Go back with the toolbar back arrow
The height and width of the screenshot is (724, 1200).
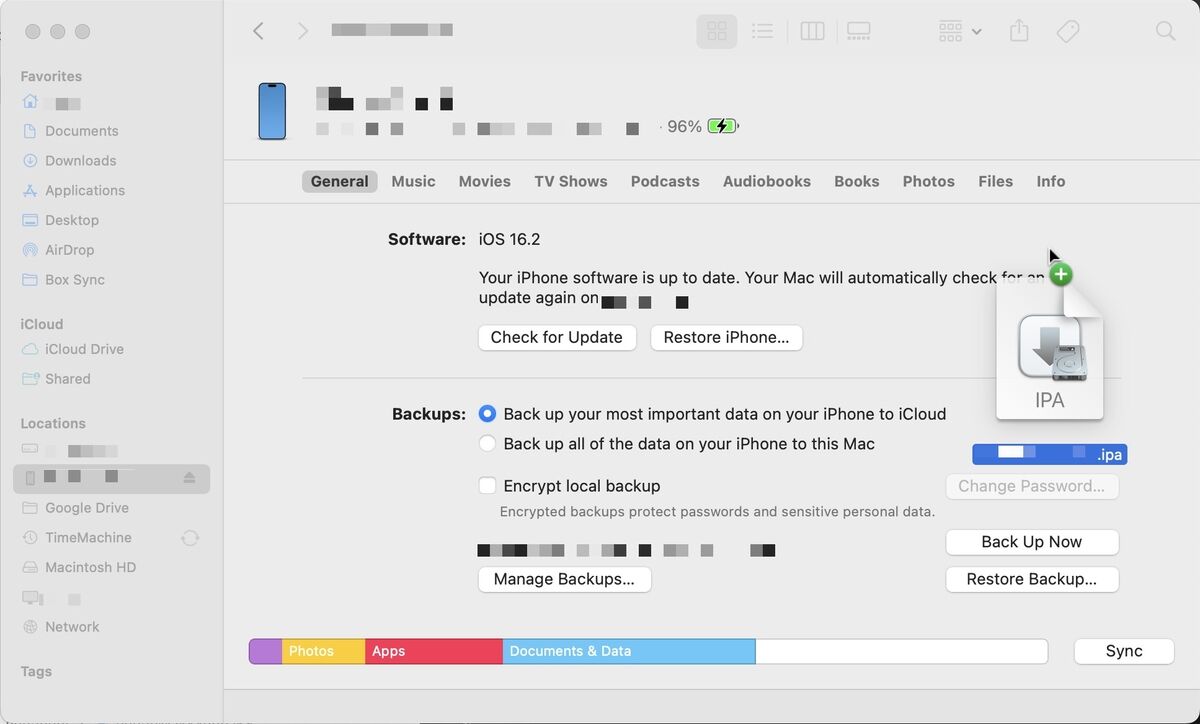click(258, 31)
